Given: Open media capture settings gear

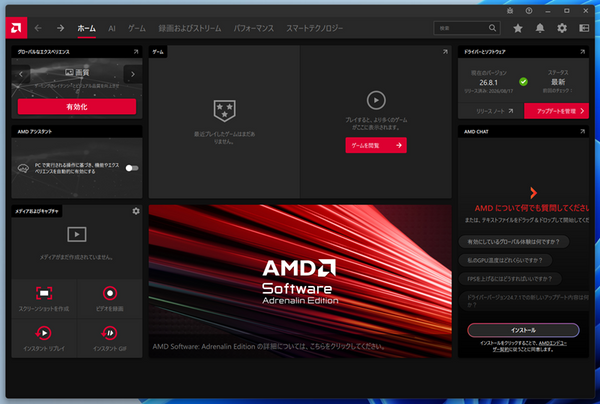Looking at the screenshot, I should [136, 211].
